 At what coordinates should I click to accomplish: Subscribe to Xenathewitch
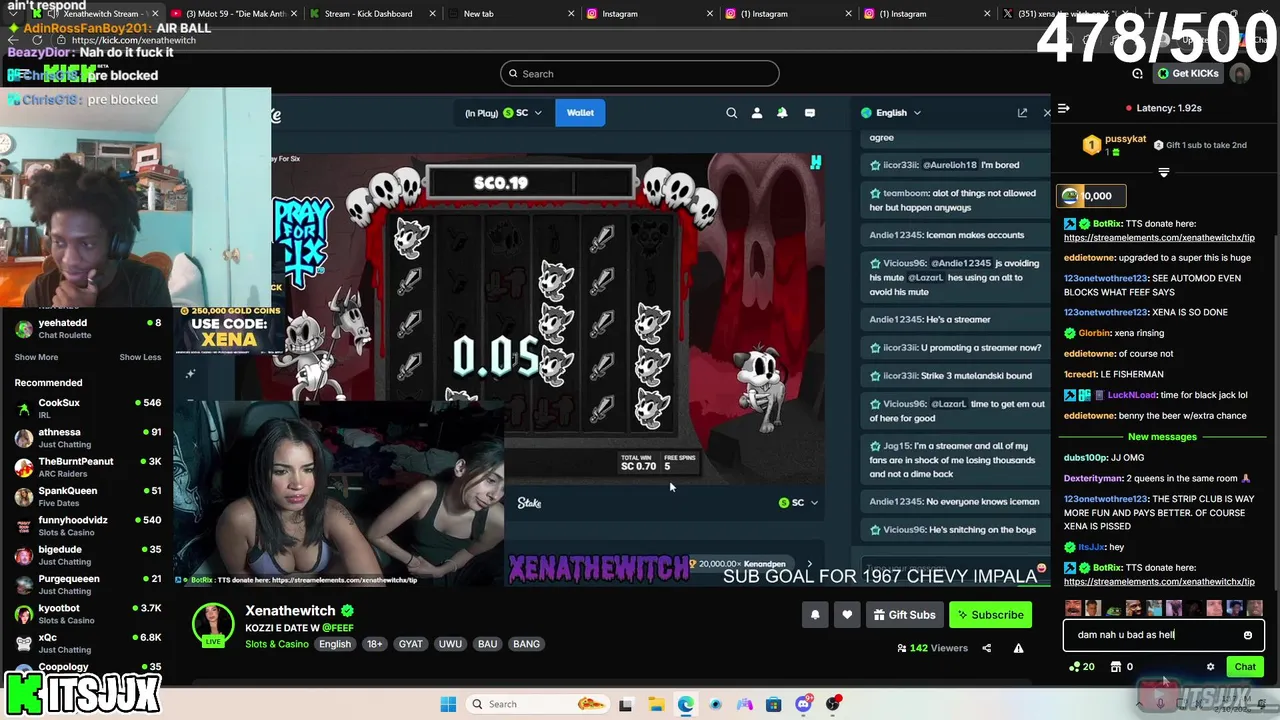coord(990,615)
